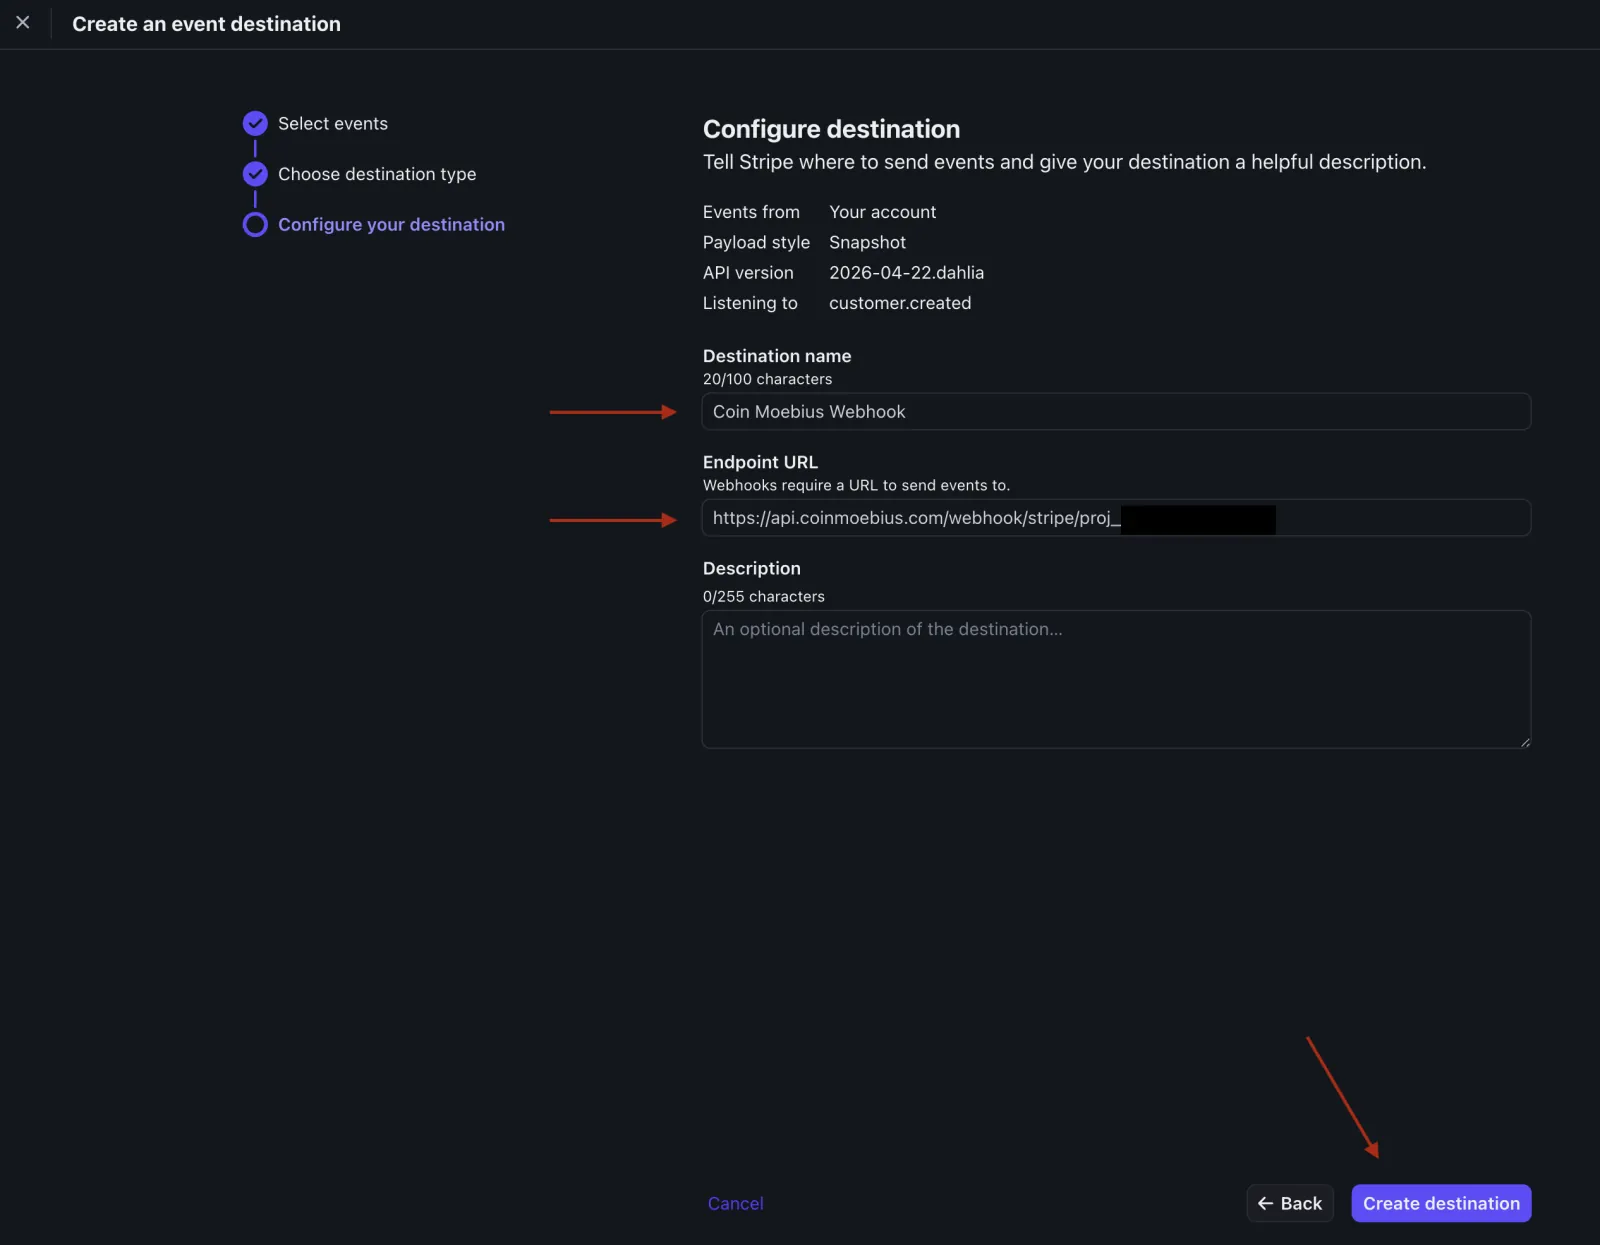Click the 20/100 characters counter

point(767,379)
